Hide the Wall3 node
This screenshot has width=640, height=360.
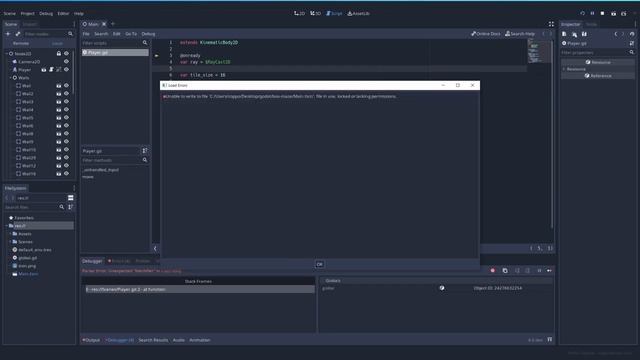[x=67, y=102]
